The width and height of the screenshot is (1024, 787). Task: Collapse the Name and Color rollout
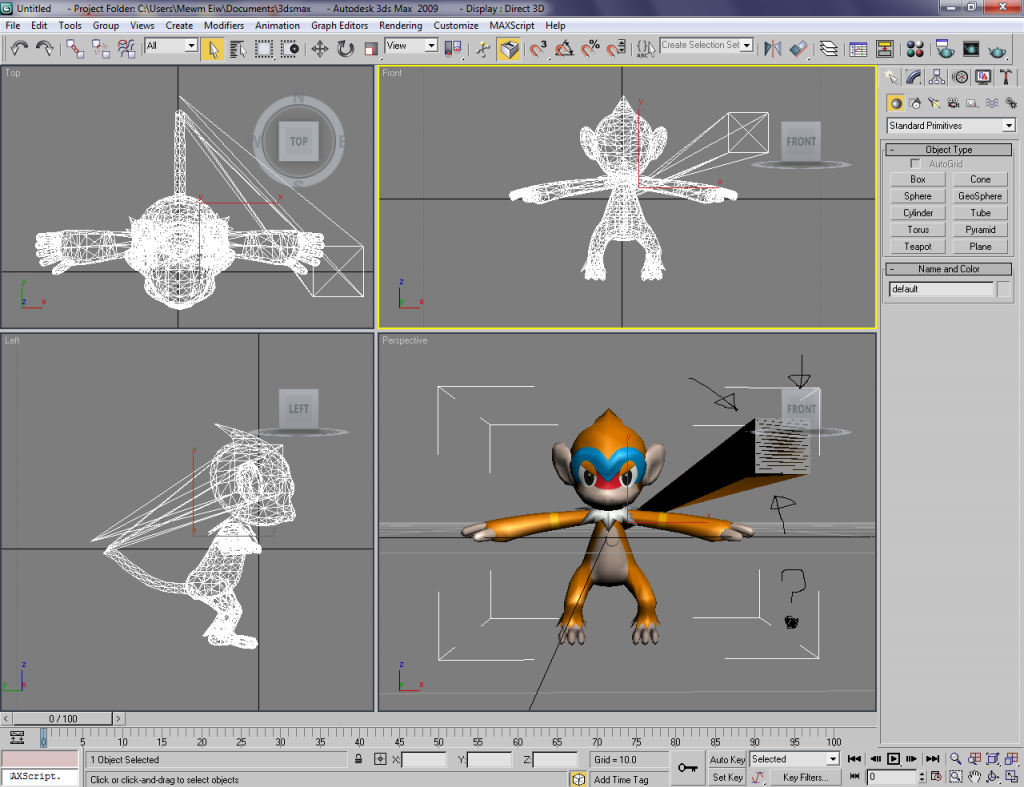(949, 269)
